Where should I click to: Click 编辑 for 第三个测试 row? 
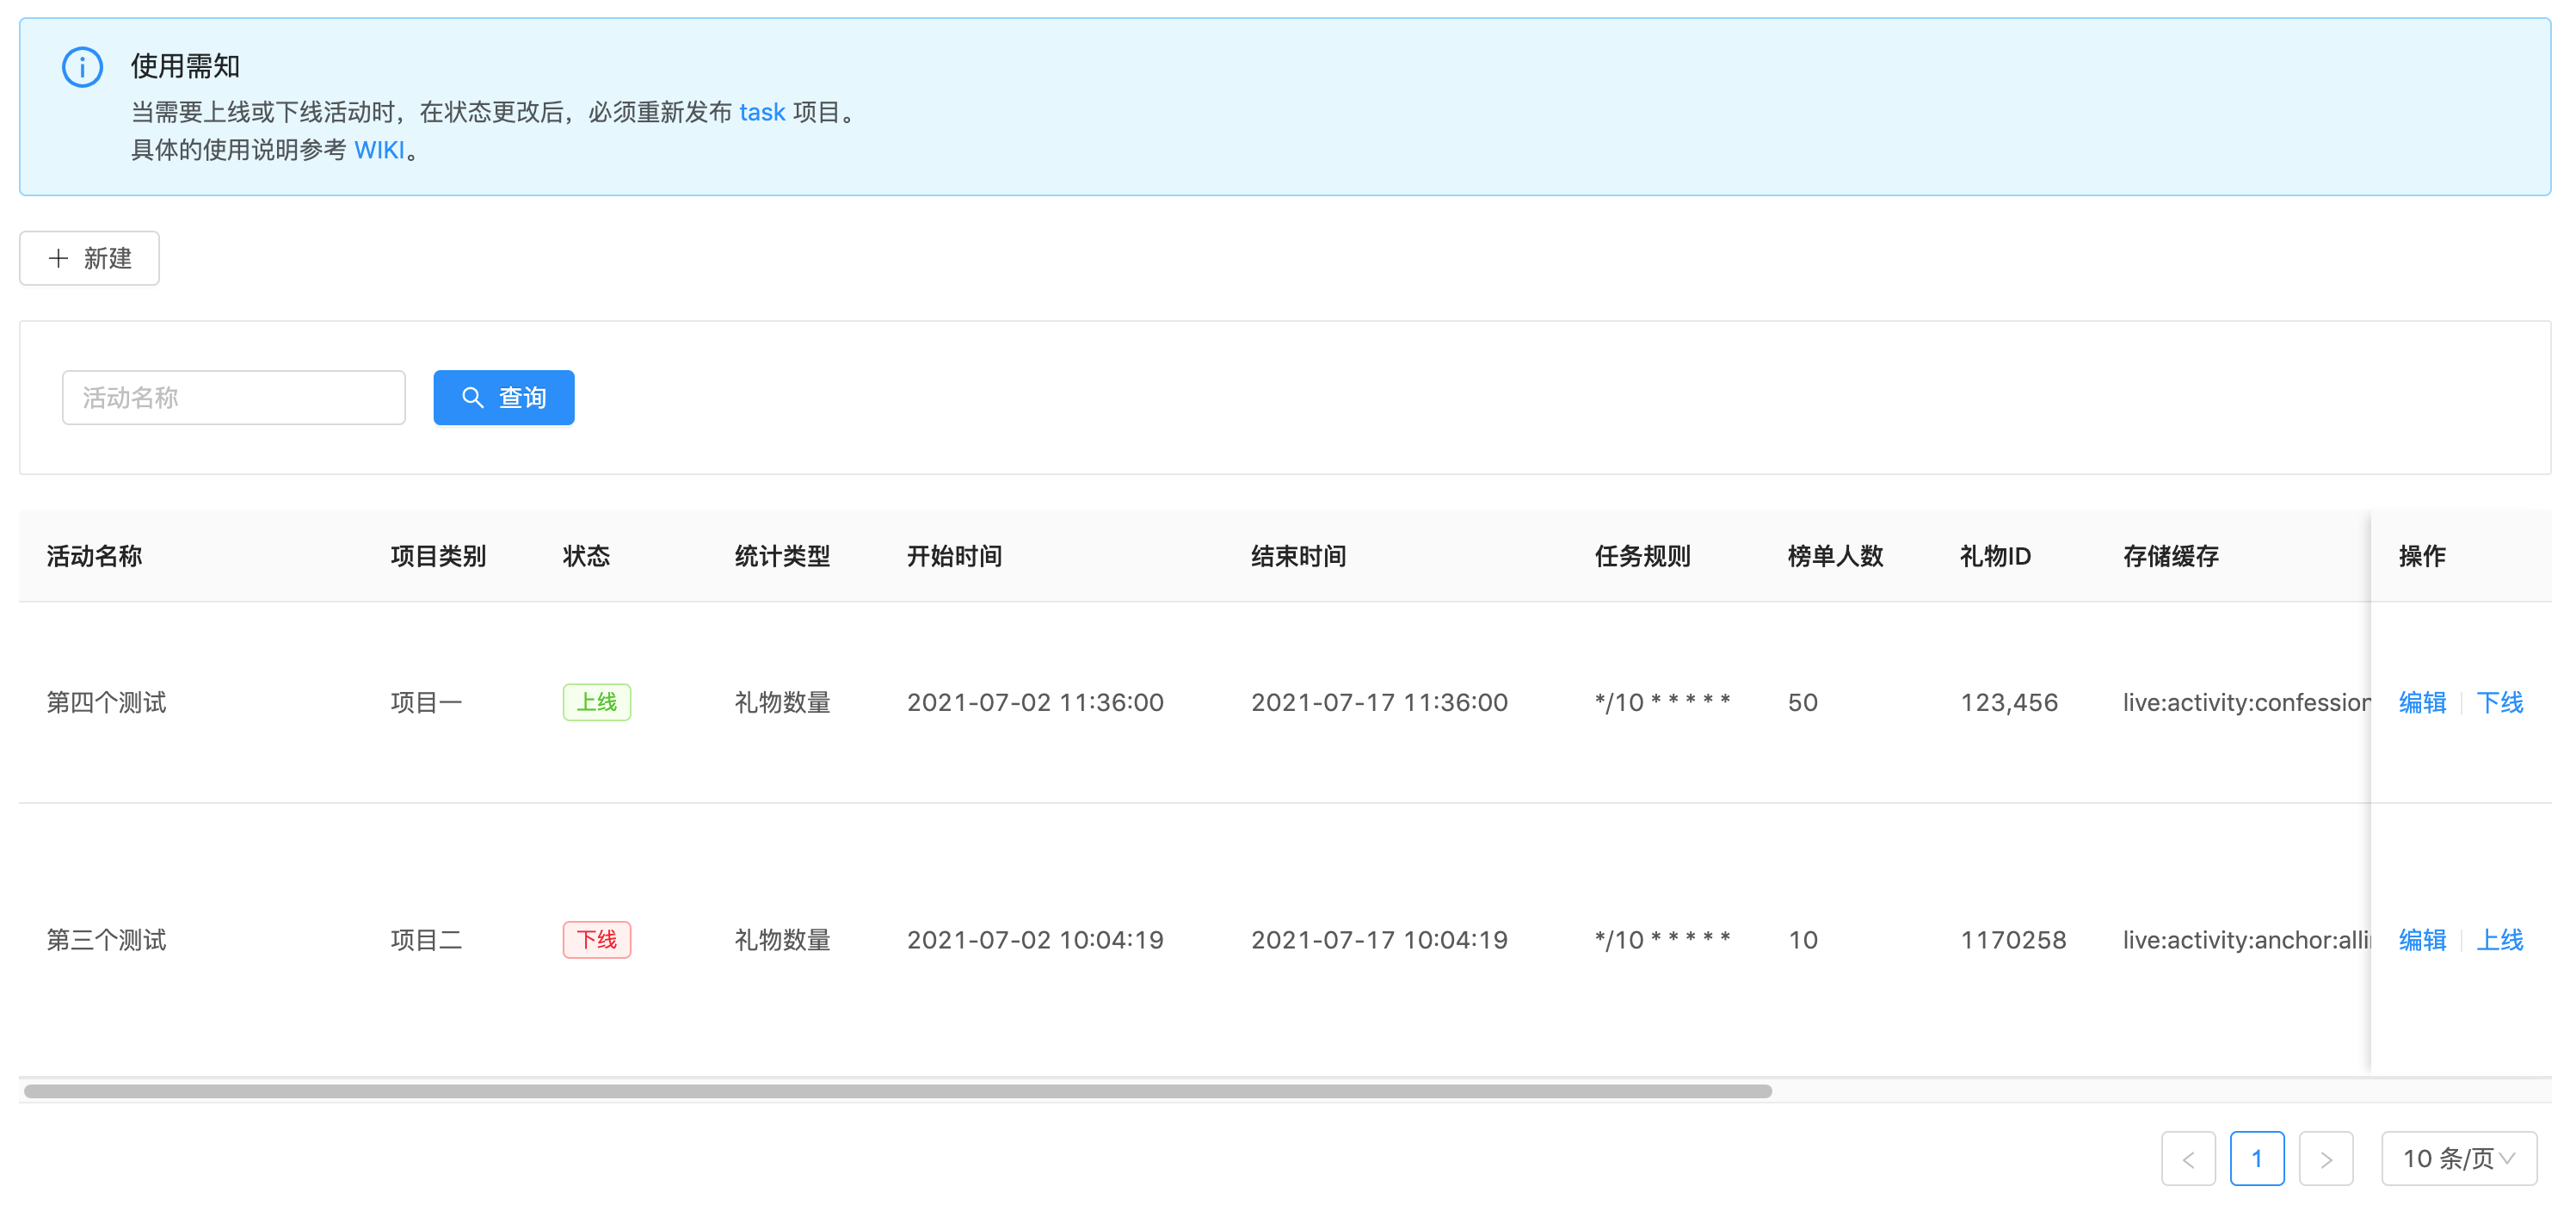pos(2422,940)
